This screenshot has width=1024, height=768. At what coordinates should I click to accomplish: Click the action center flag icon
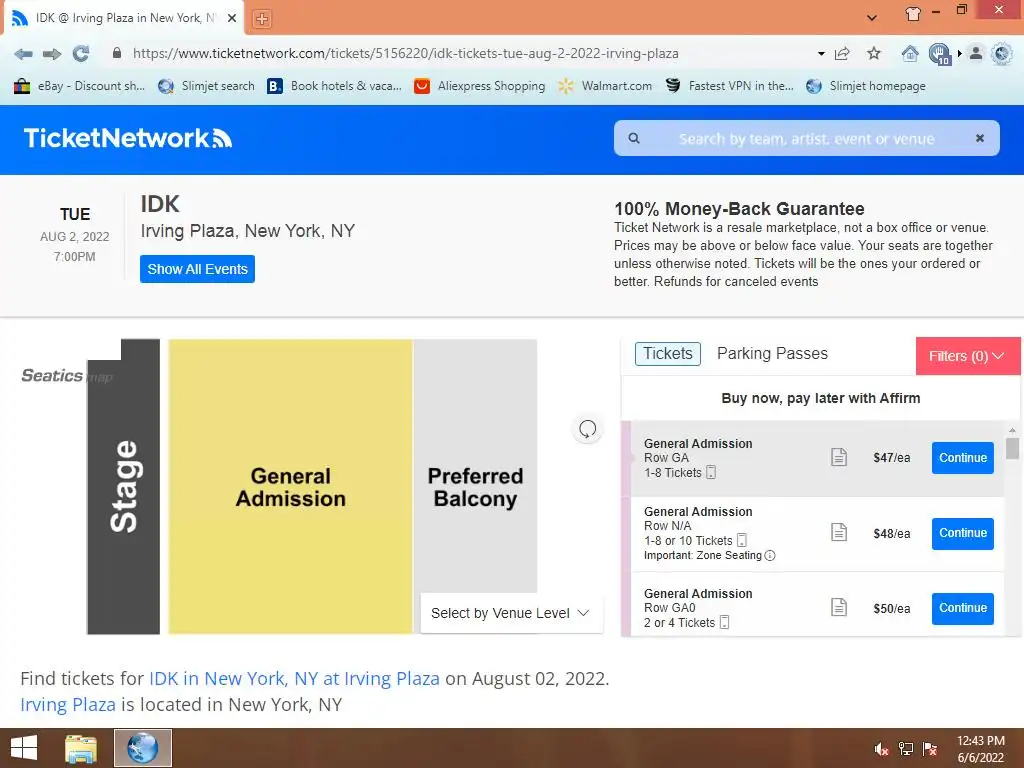point(930,749)
